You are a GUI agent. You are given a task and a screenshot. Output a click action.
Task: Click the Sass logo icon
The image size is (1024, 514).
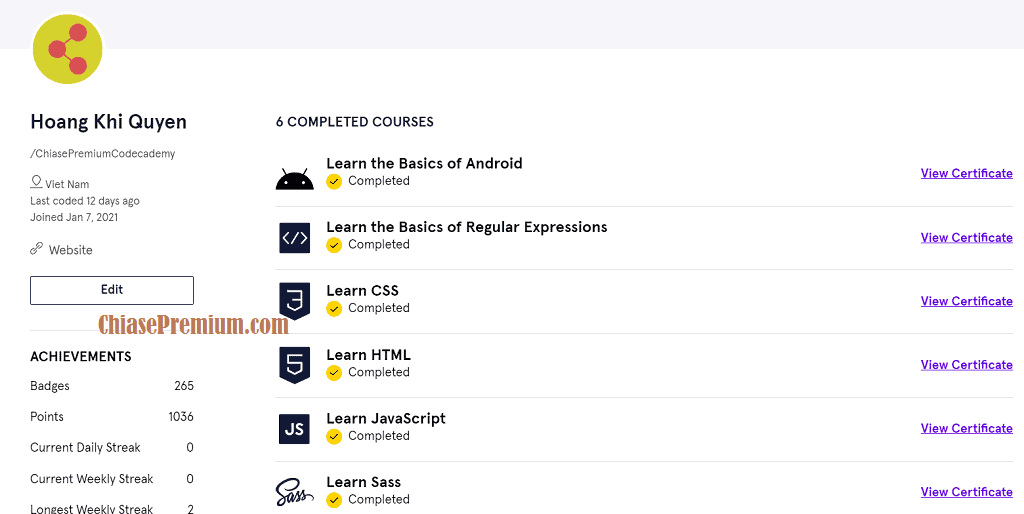294,492
